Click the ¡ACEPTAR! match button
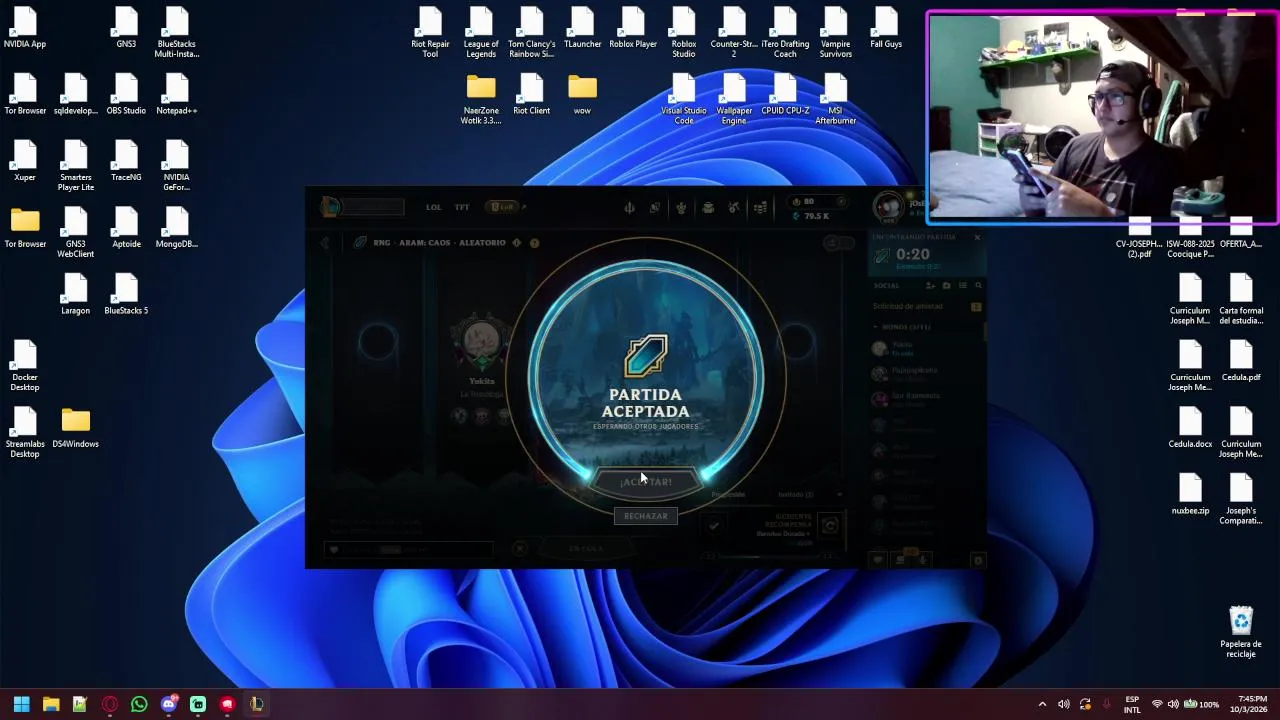Image resolution: width=1280 pixels, height=720 pixels. click(645, 482)
